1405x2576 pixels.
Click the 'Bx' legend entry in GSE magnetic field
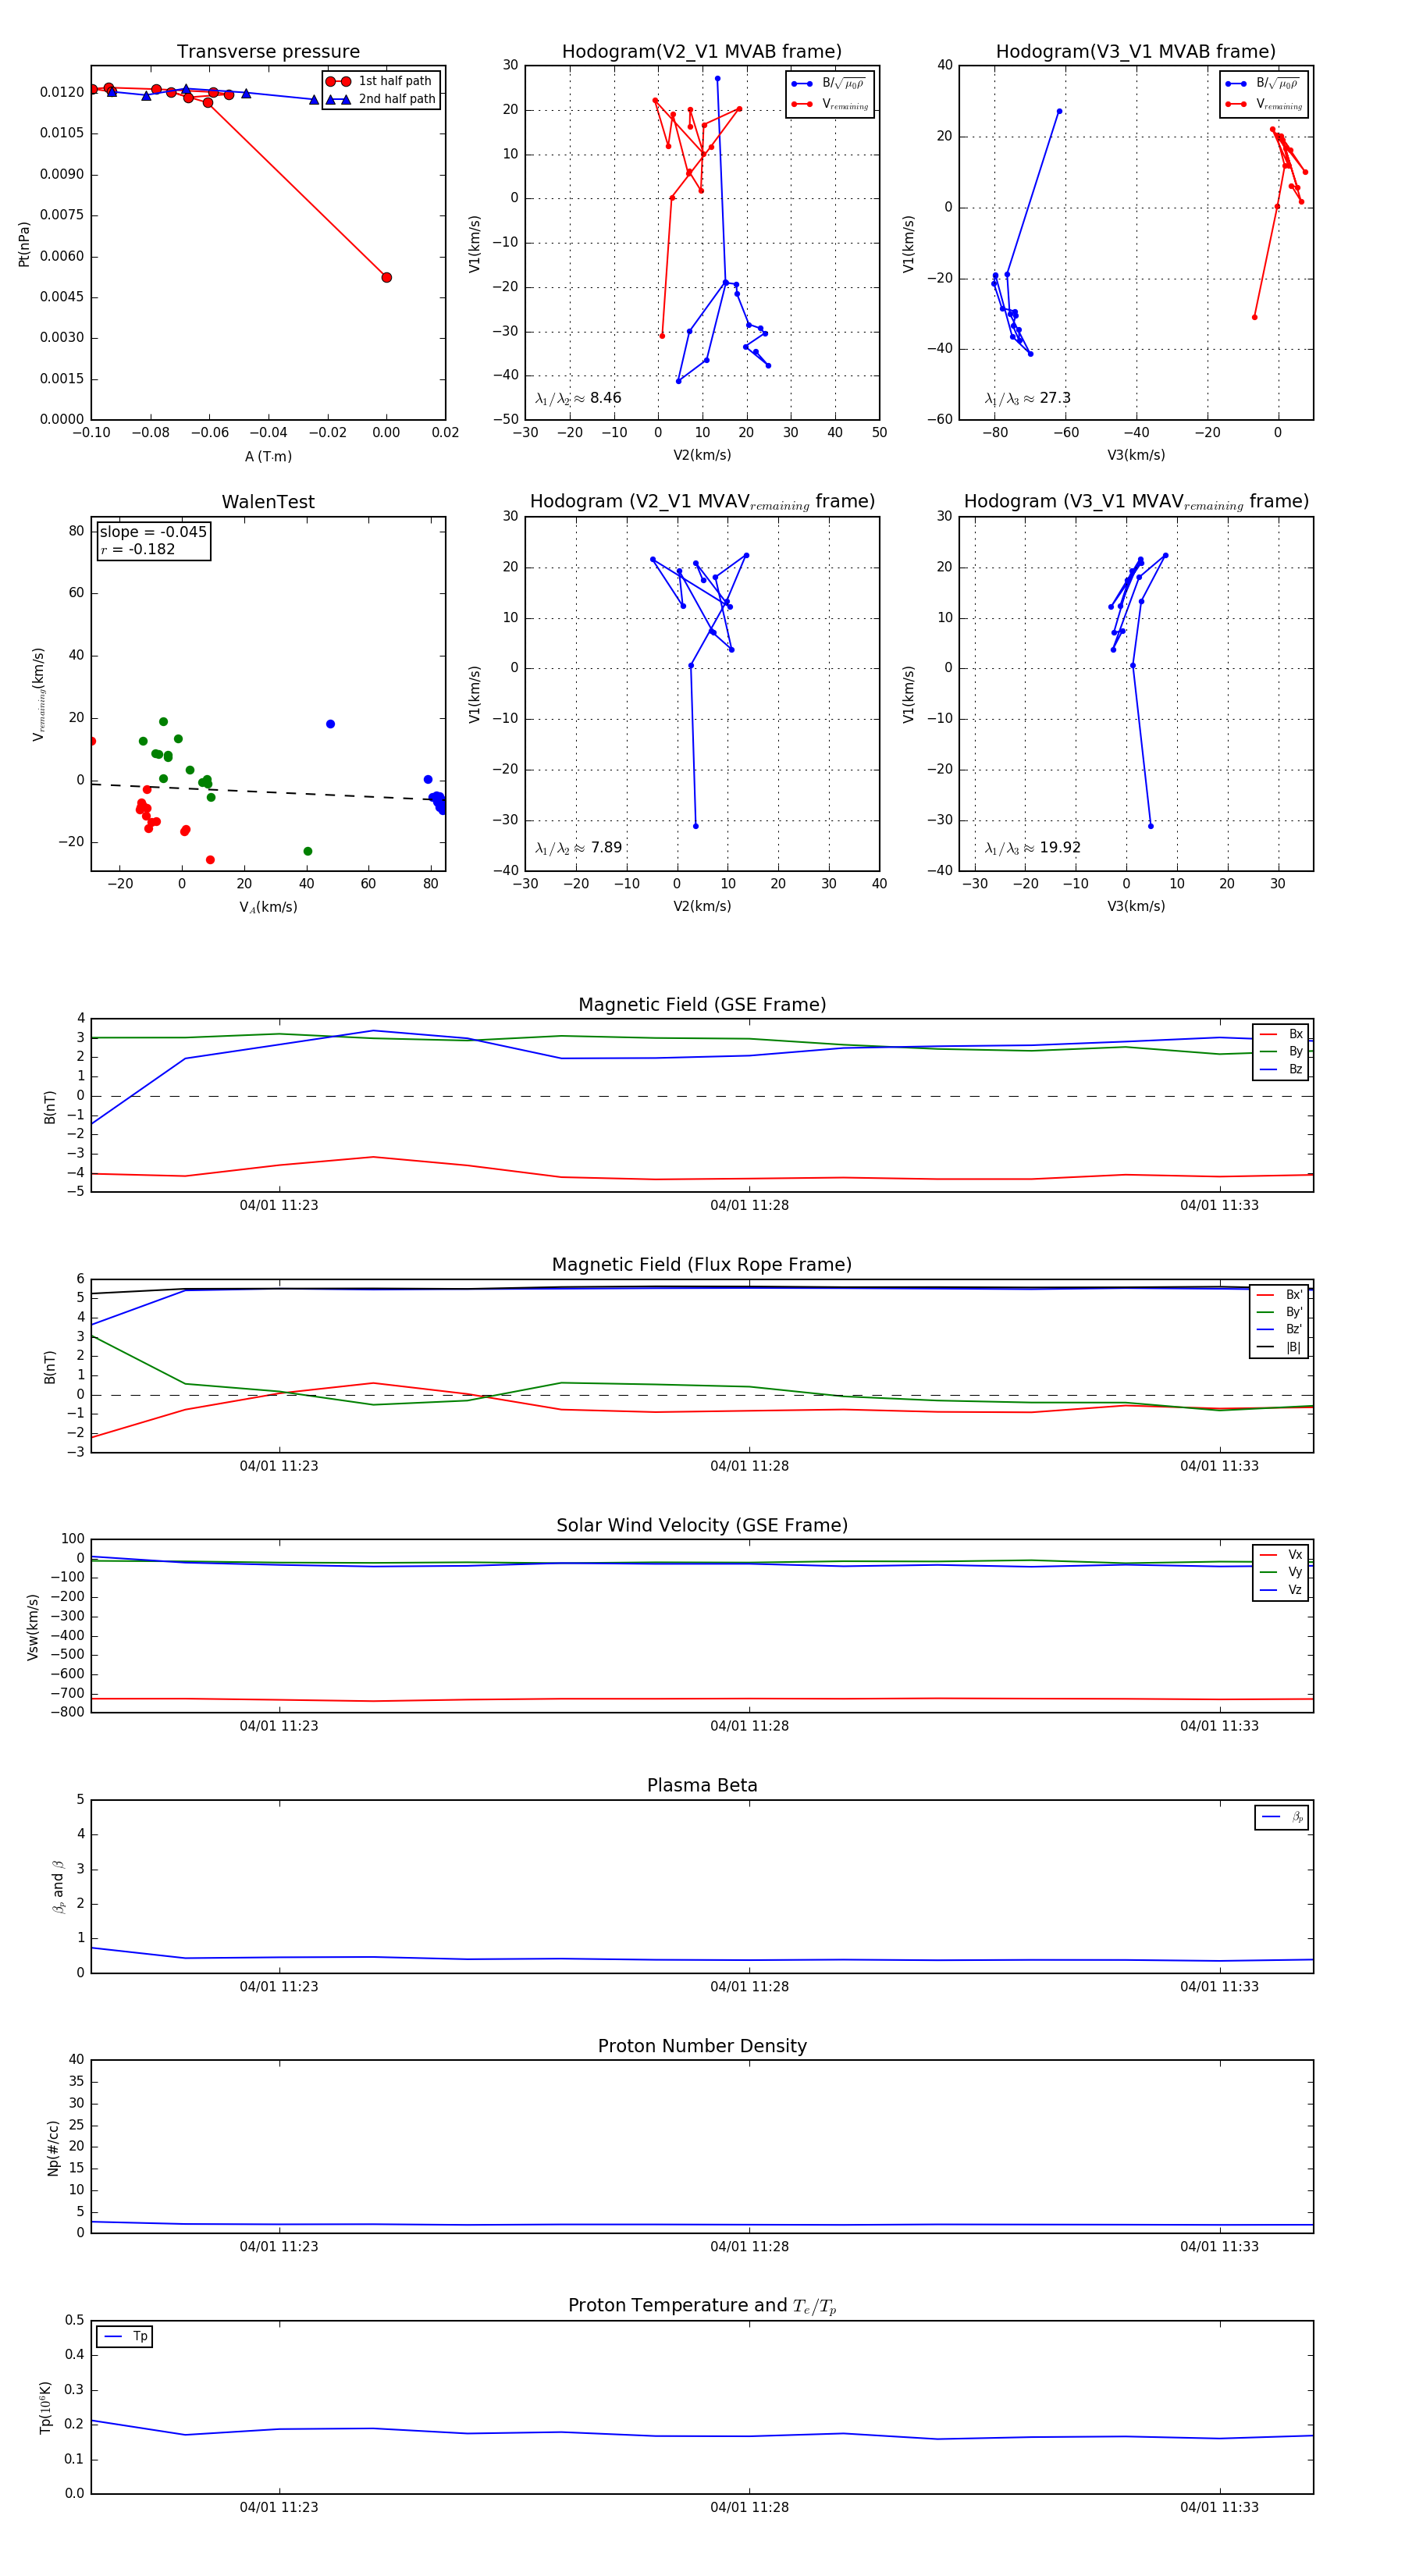click(1281, 1034)
